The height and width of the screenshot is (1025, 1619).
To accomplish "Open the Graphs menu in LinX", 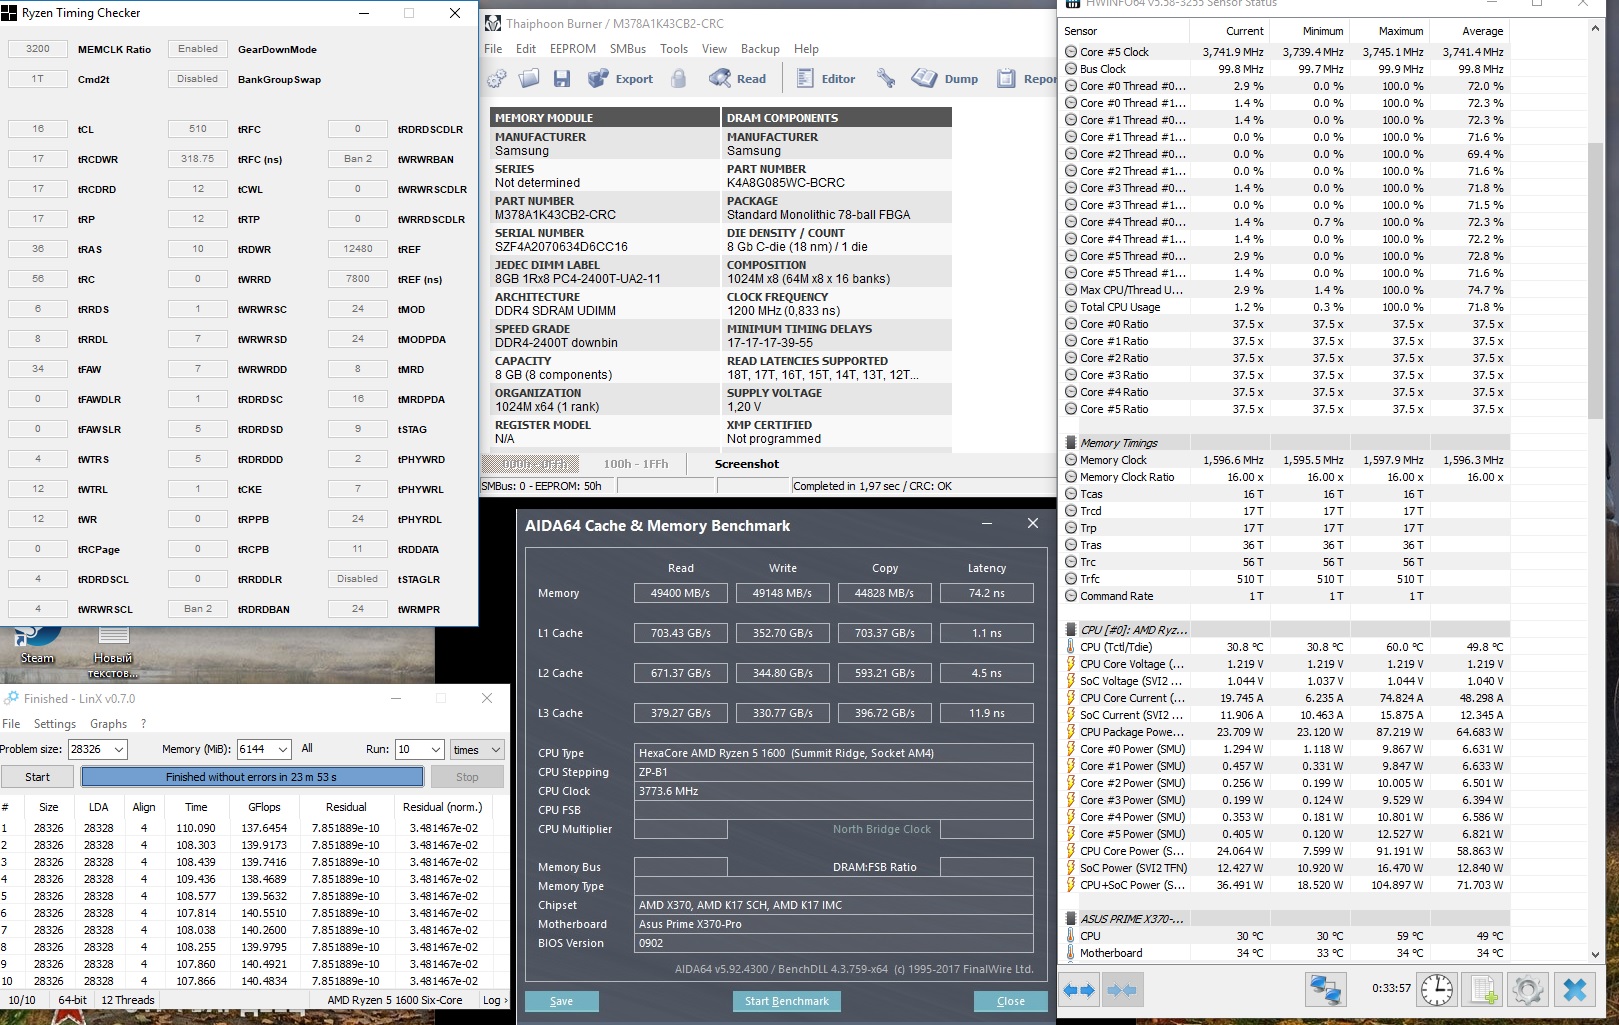I will coord(108,724).
